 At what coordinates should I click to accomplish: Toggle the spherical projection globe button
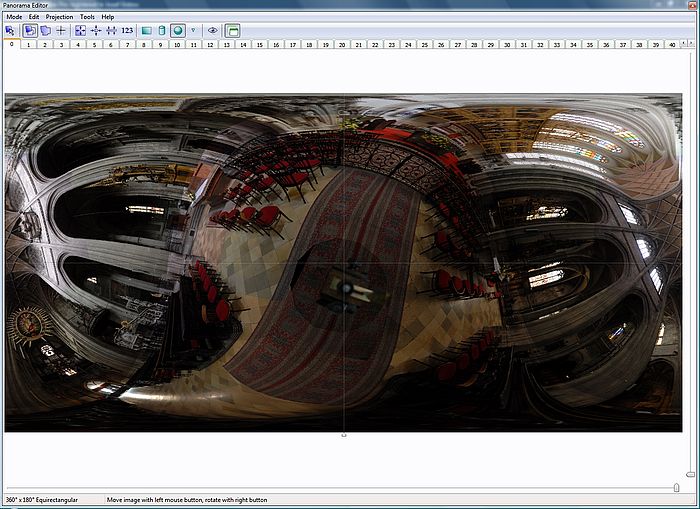point(177,31)
